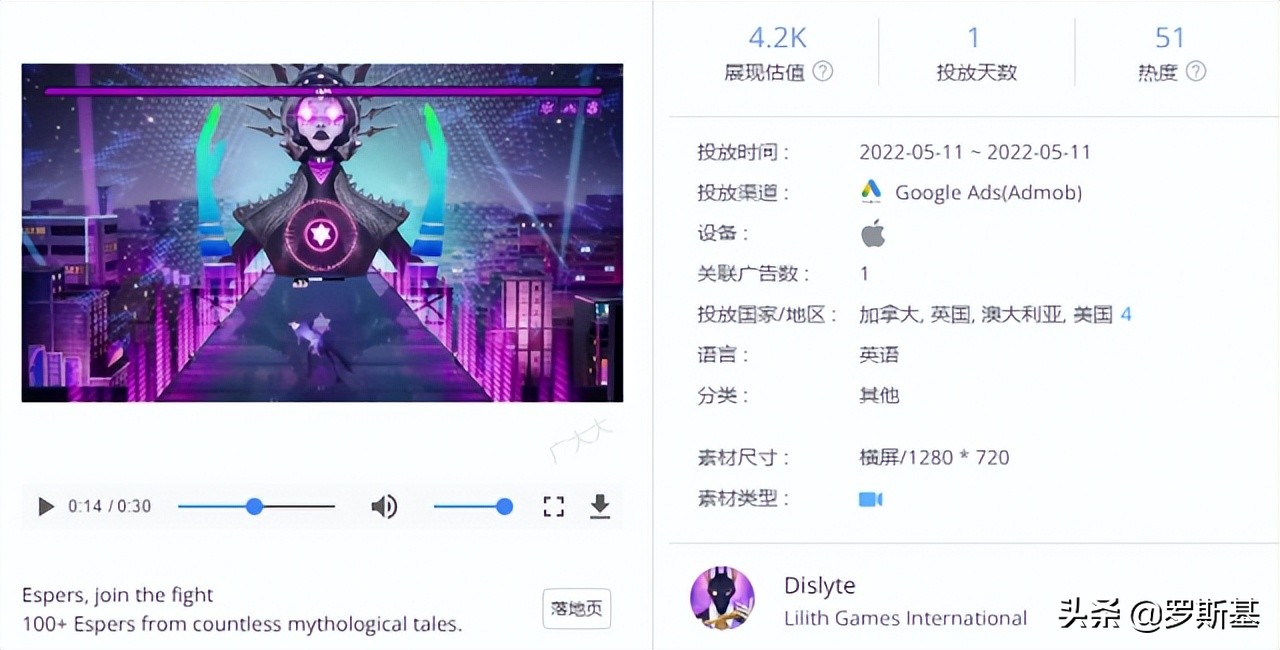Click the 4.2K impression estimate value
Image resolution: width=1280 pixels, height=650 pixels.
coord(777,37)
